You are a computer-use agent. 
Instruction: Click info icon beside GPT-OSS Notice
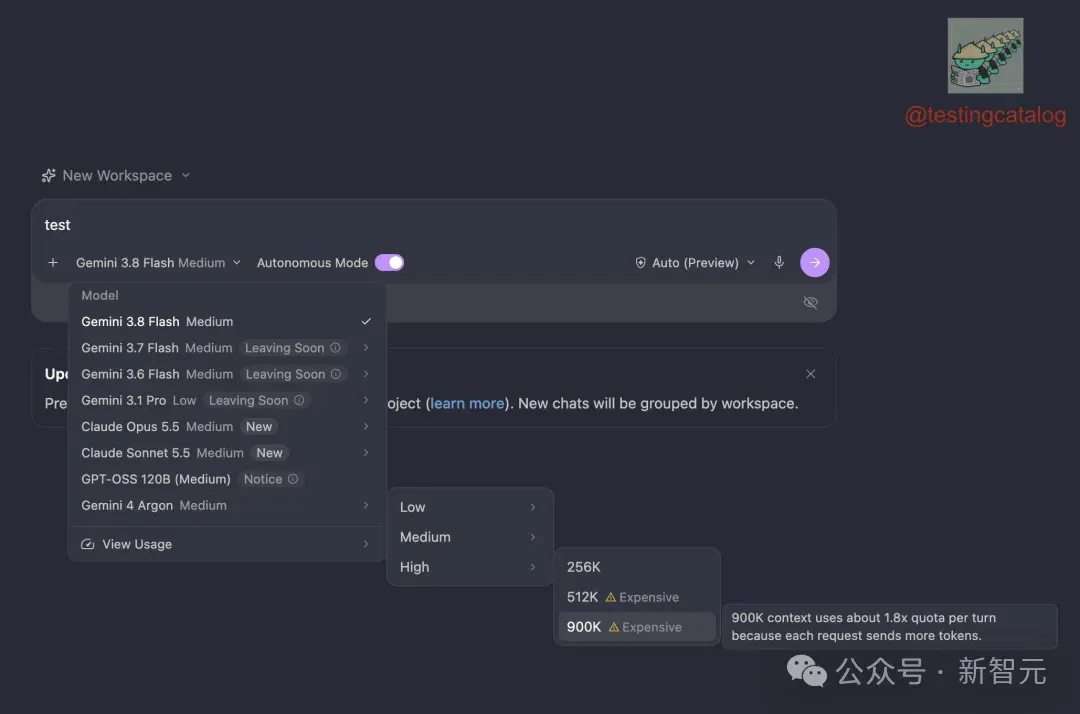[293, 479]
